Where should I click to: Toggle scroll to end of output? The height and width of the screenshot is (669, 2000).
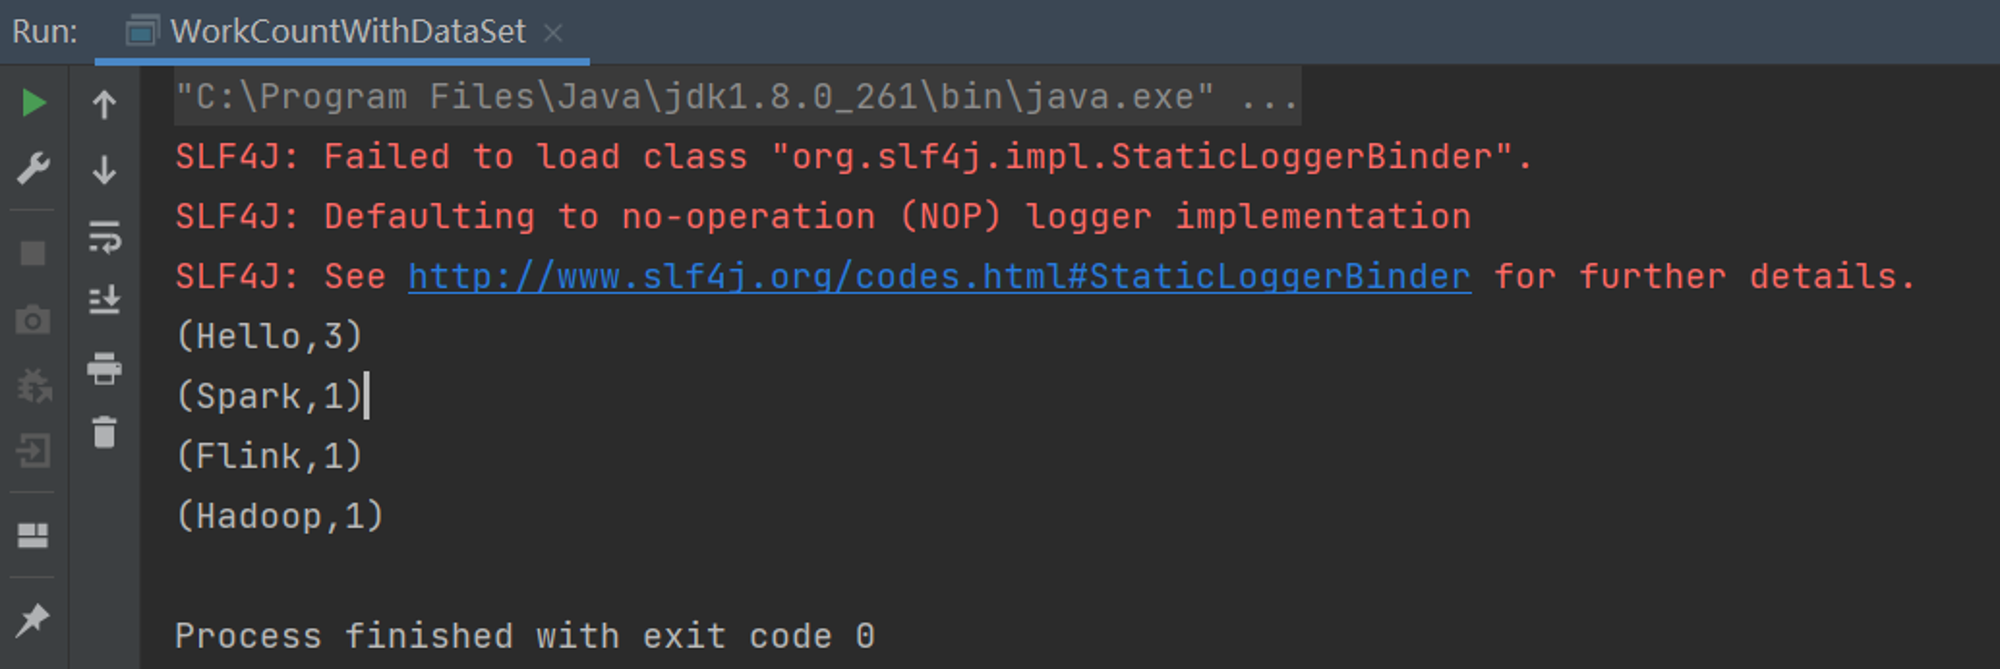(104, 301)
